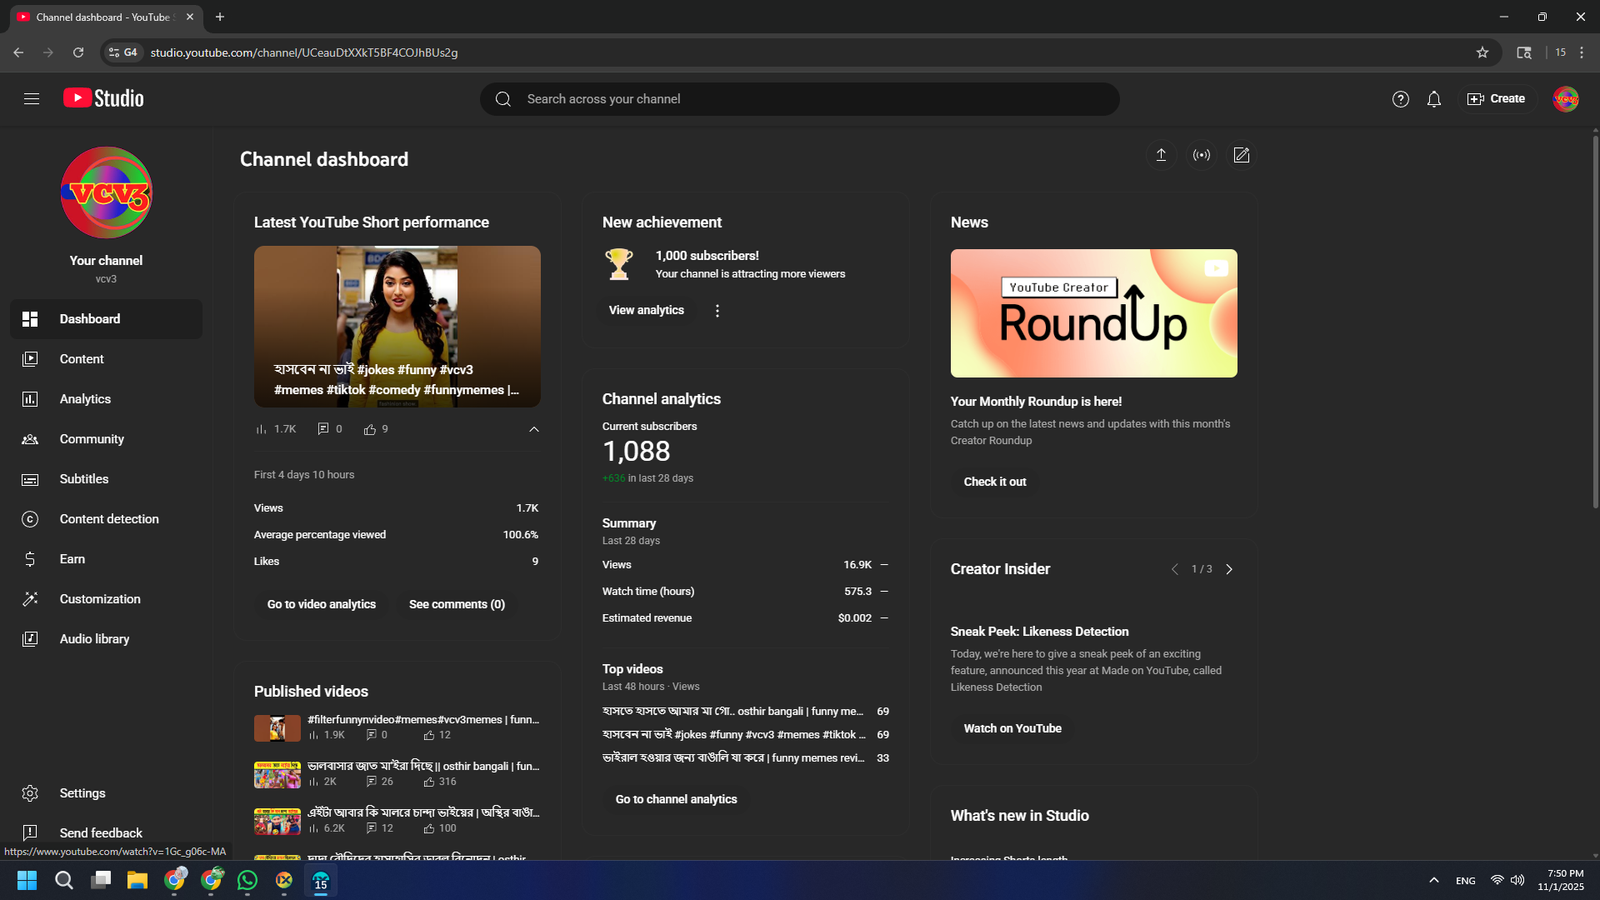This screenshot has width=1600, height=900.
Task: Select Content detection in sidebar
Action: [108, 519]
